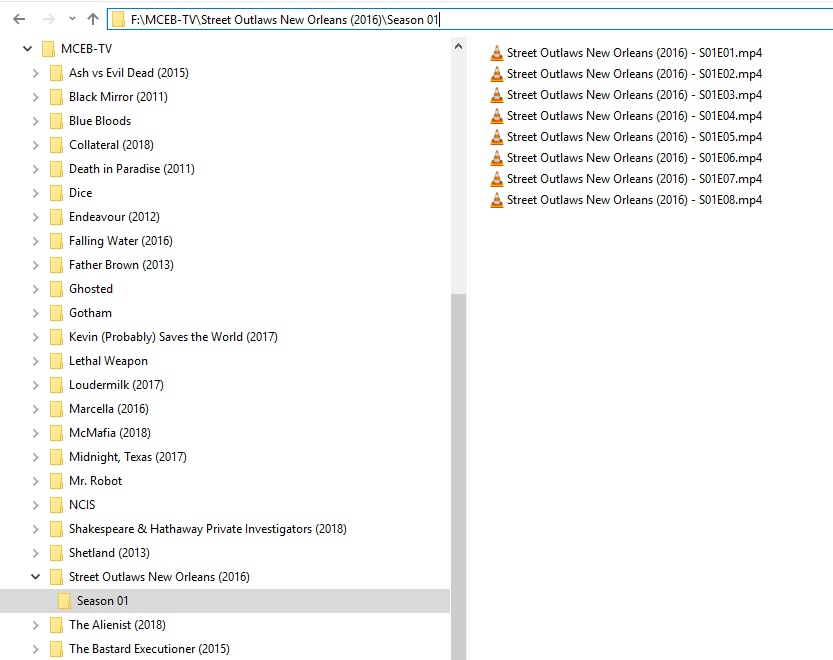Click the tree pane scrollbar thumb
The height and width of the screenshot is (660, 833).
point(458,476)
